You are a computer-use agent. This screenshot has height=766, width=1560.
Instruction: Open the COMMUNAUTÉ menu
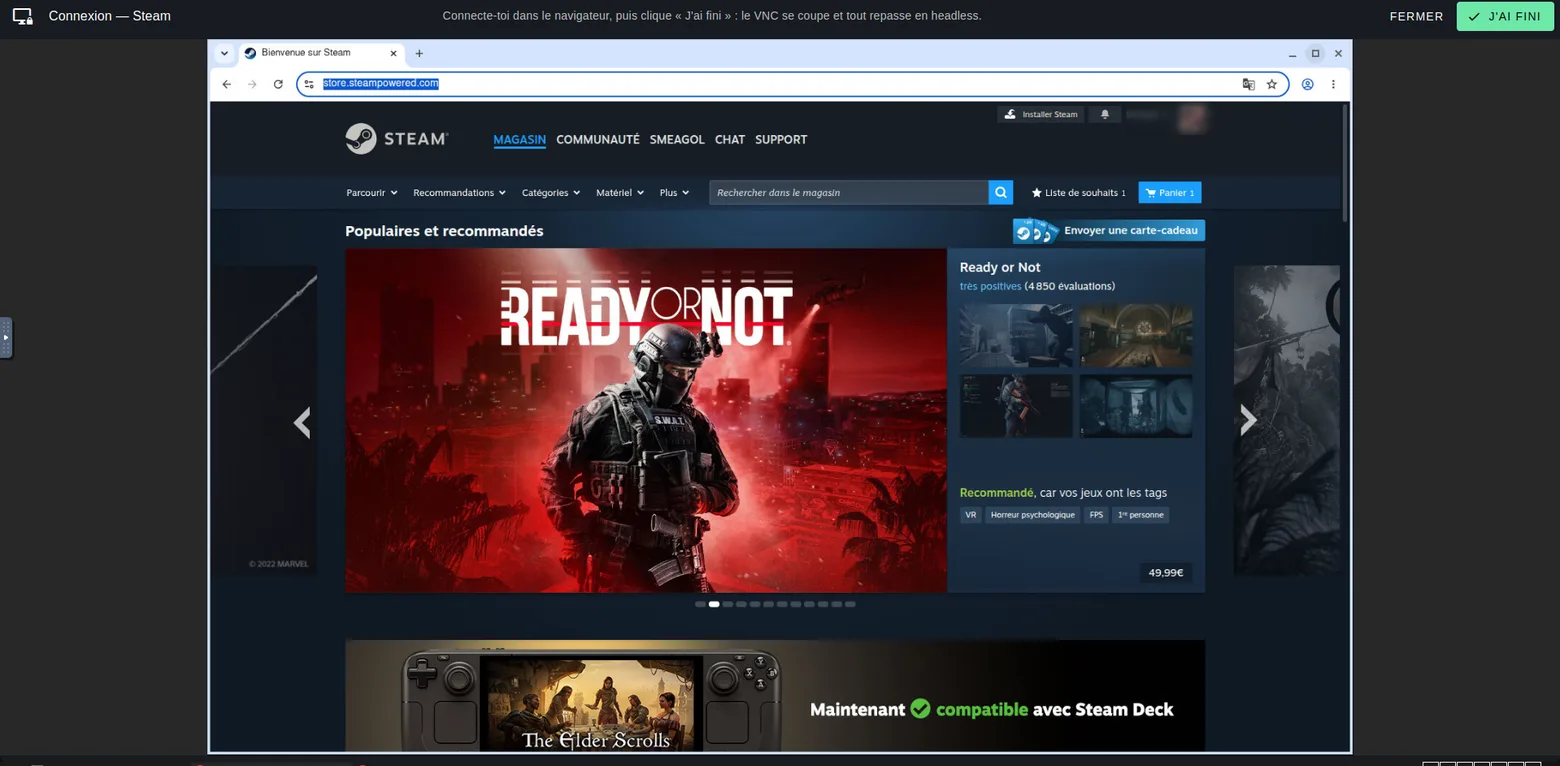(x=598, y=140)
